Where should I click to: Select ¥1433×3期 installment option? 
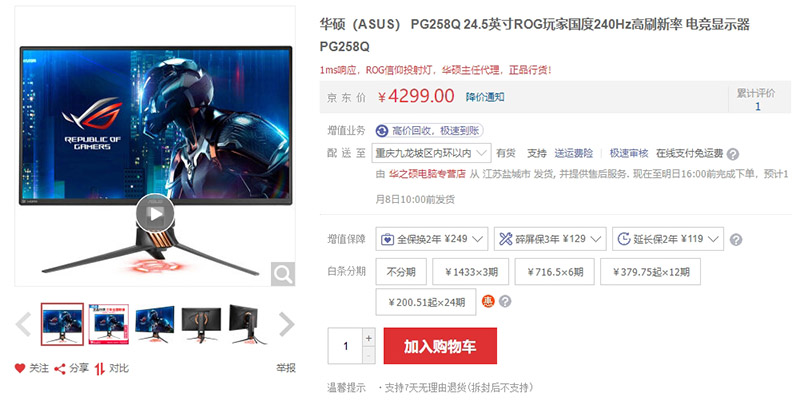471,271
